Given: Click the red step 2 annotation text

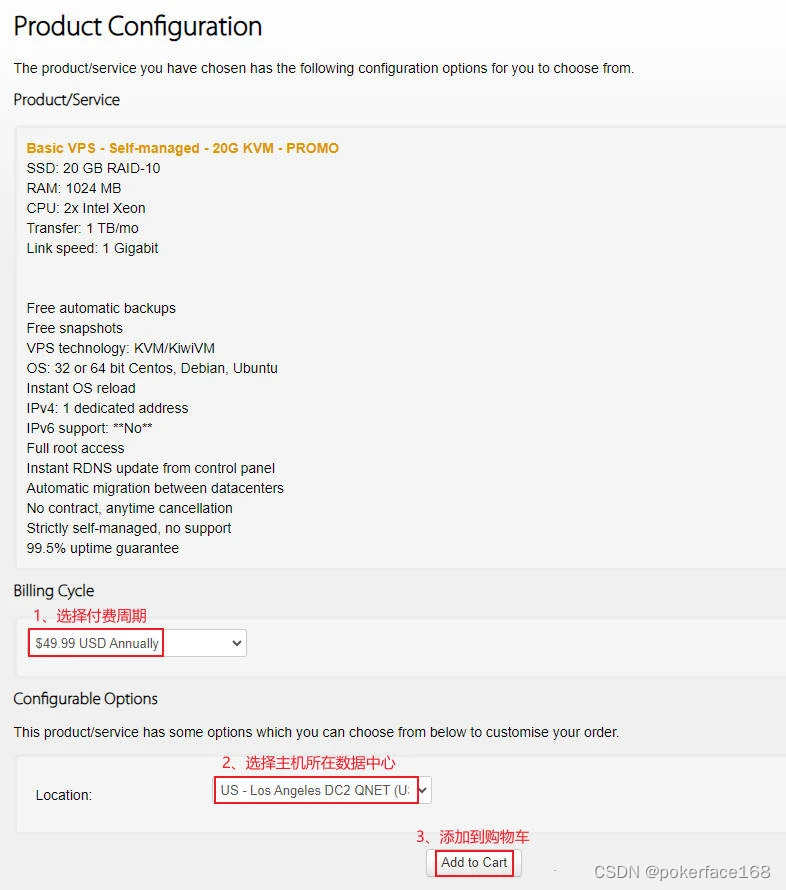Looking at the screenshot, I should click(308, 762).
